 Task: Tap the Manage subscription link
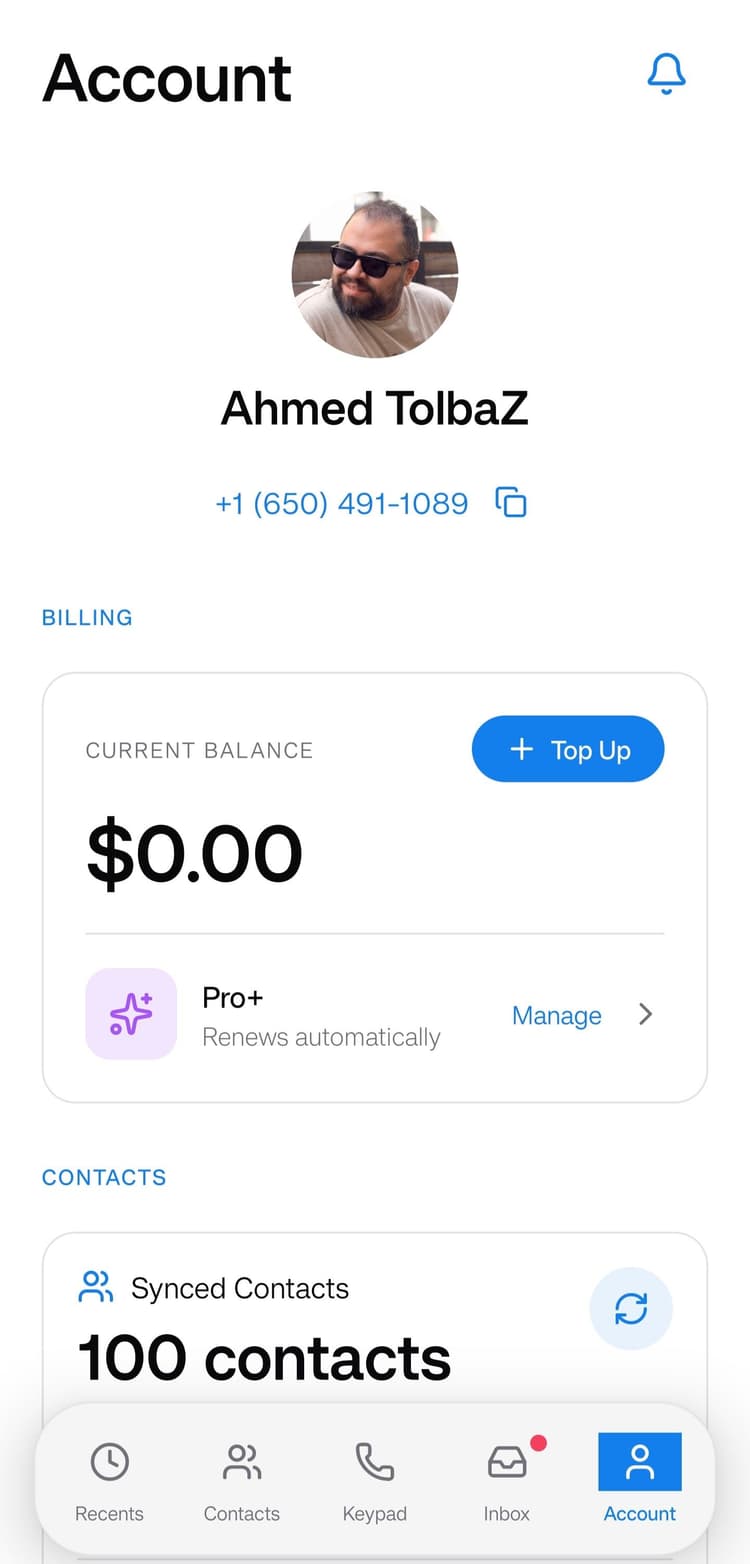(x=556, y=1016)
